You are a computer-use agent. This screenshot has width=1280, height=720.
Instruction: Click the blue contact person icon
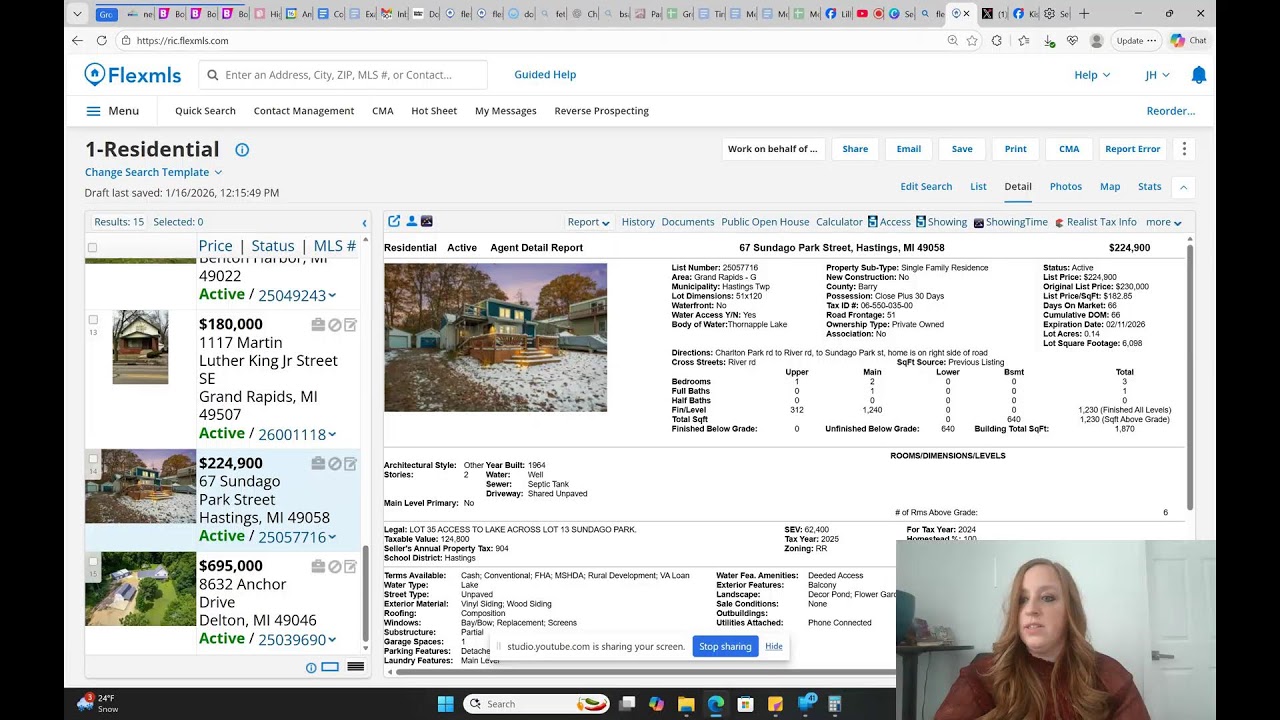tap(411, 221)
